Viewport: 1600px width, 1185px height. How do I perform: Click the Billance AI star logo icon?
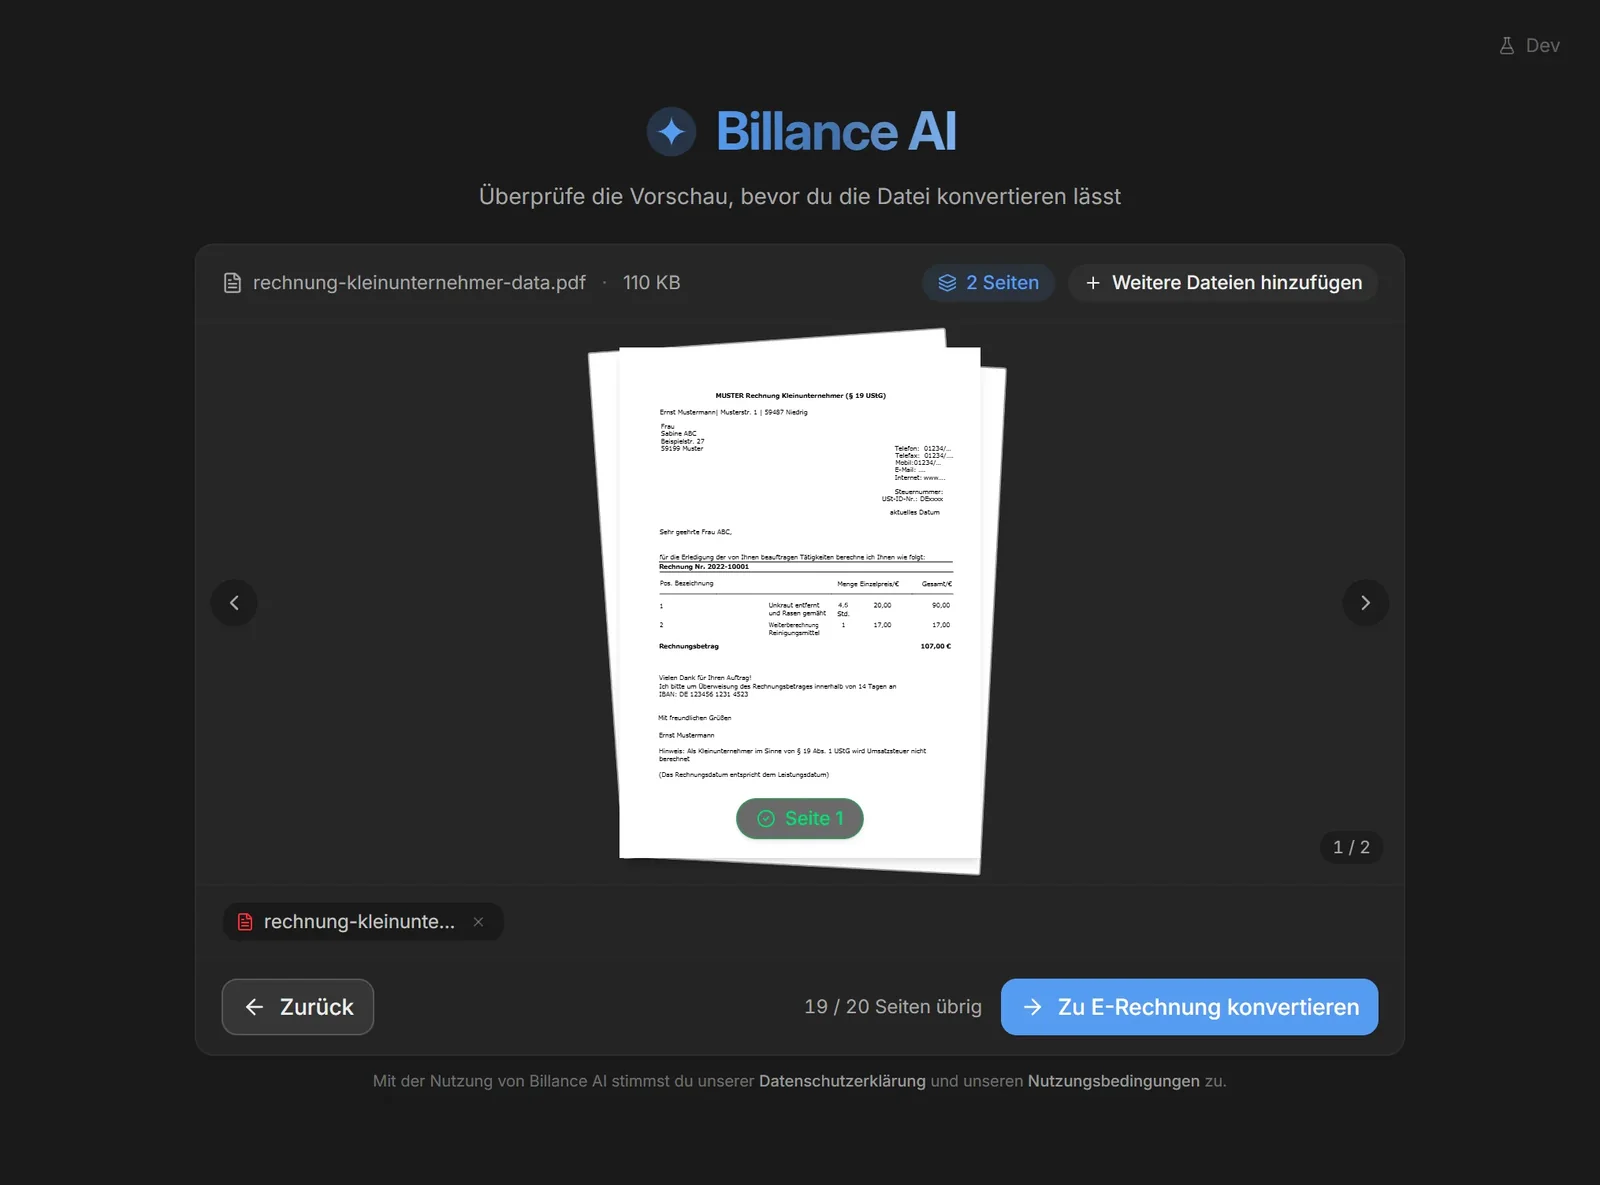[671, 131]
